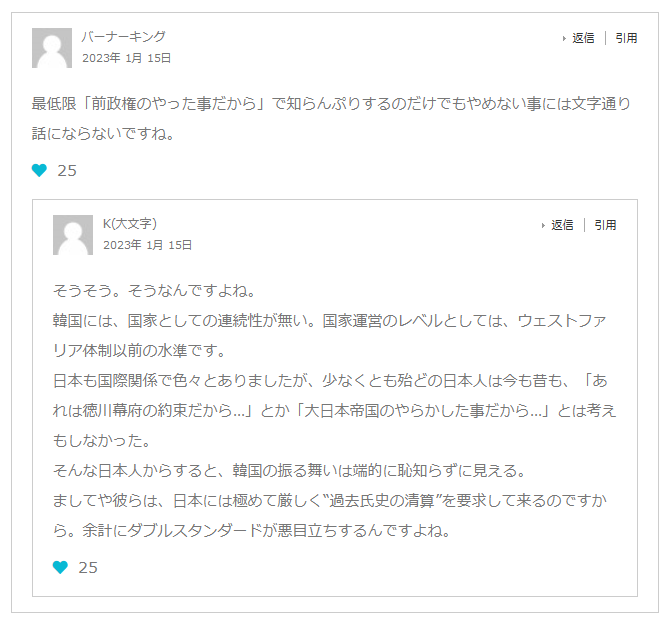The image size is (669, 617).
Task: Reply to K(大文字) using 返信
Action: click(x=562, y=226)
